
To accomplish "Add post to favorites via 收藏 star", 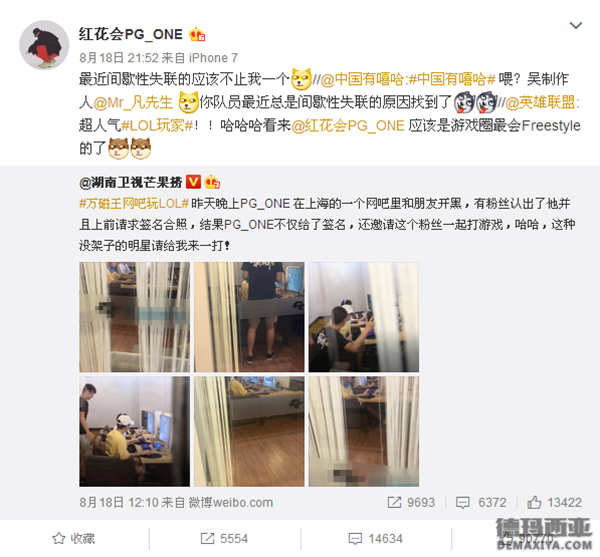I will [73, 539].
